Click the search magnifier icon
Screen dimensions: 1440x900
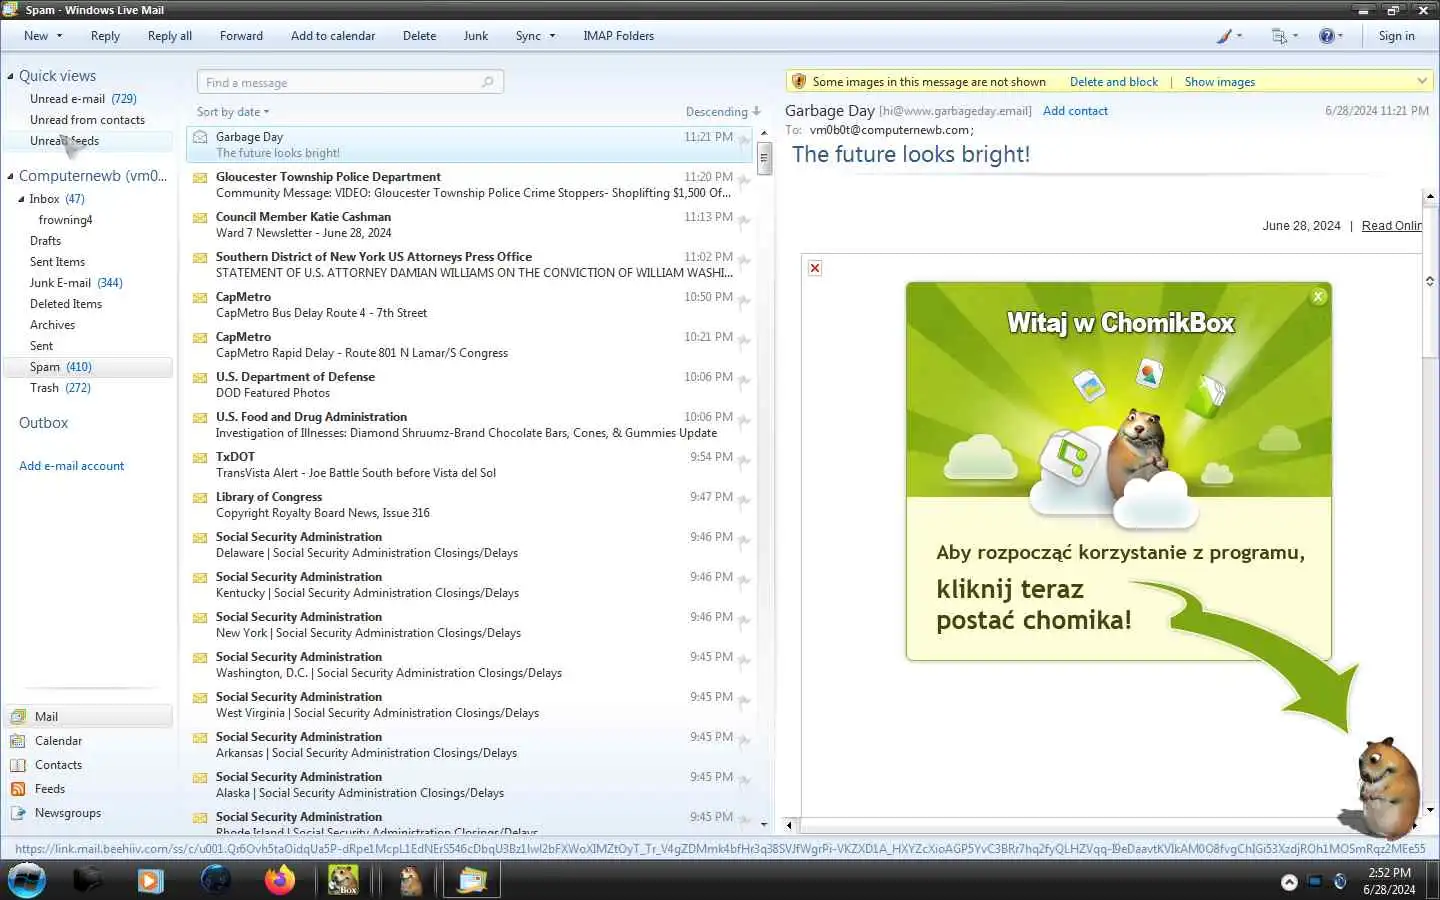[488, 82]
